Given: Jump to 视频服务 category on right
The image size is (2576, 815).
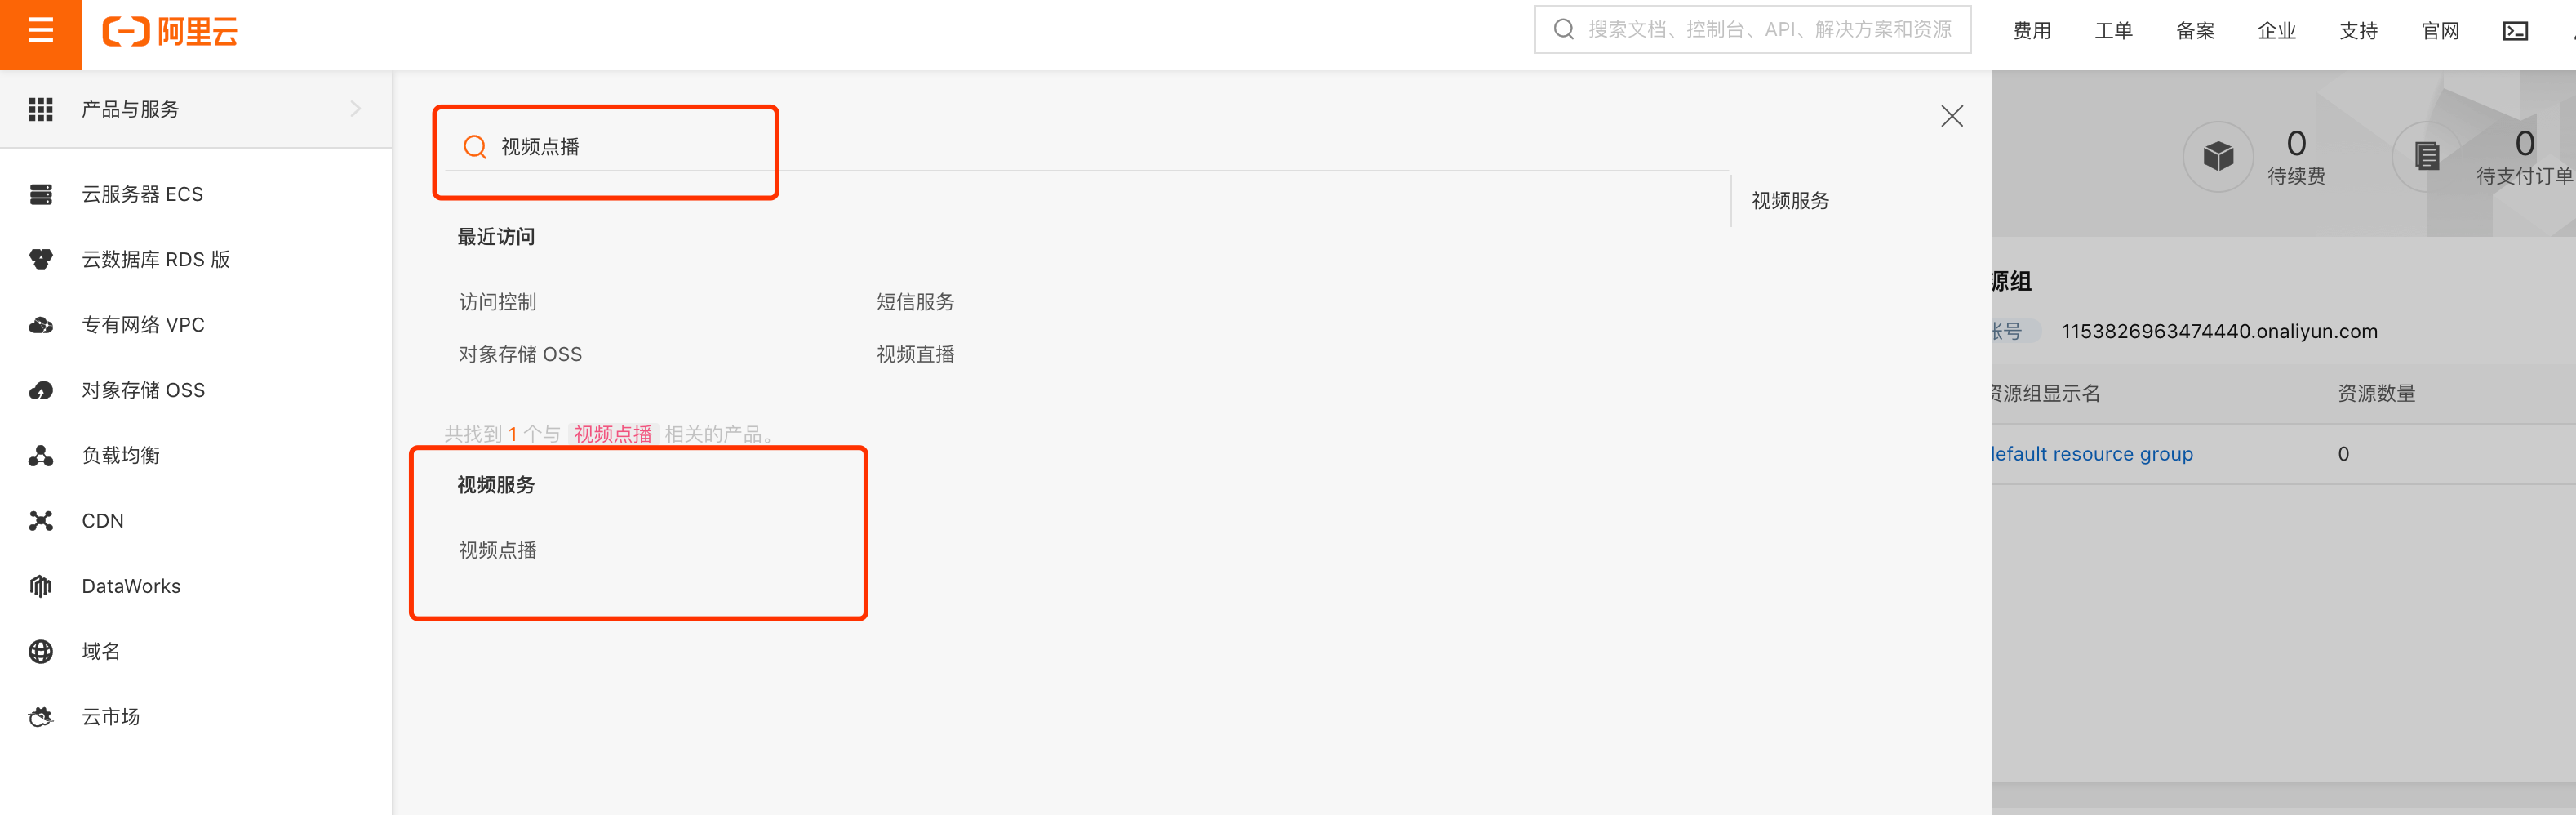Looking at the screenshot, I should (x=1790, y=201).
